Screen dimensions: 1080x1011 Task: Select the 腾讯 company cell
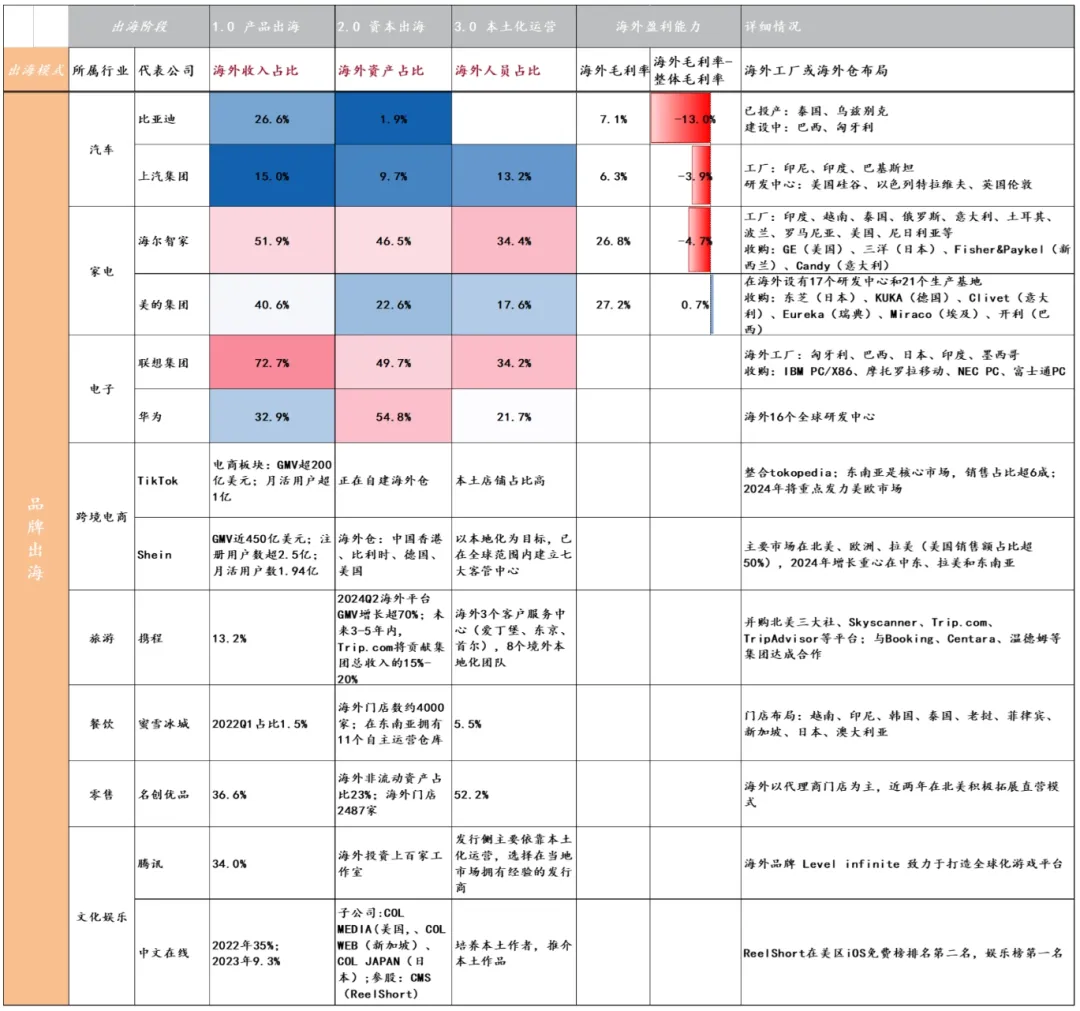coord(172,863)
